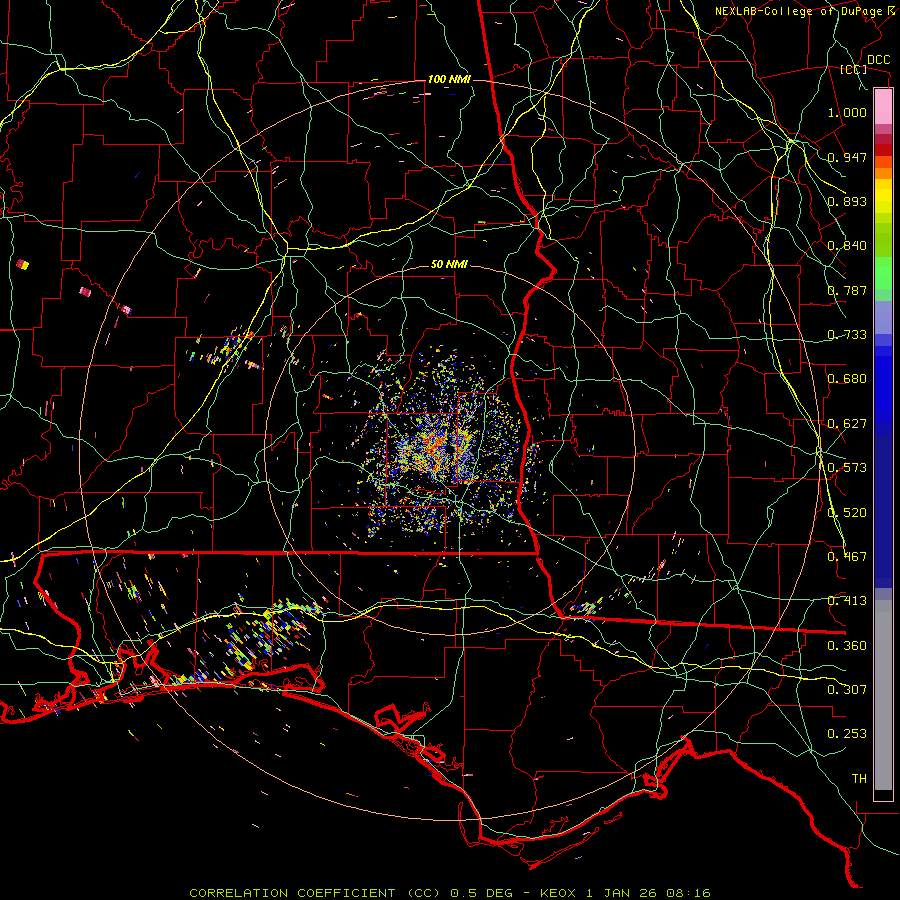
Task: Click the 0.467 scale value
Action: click(847, 557)
